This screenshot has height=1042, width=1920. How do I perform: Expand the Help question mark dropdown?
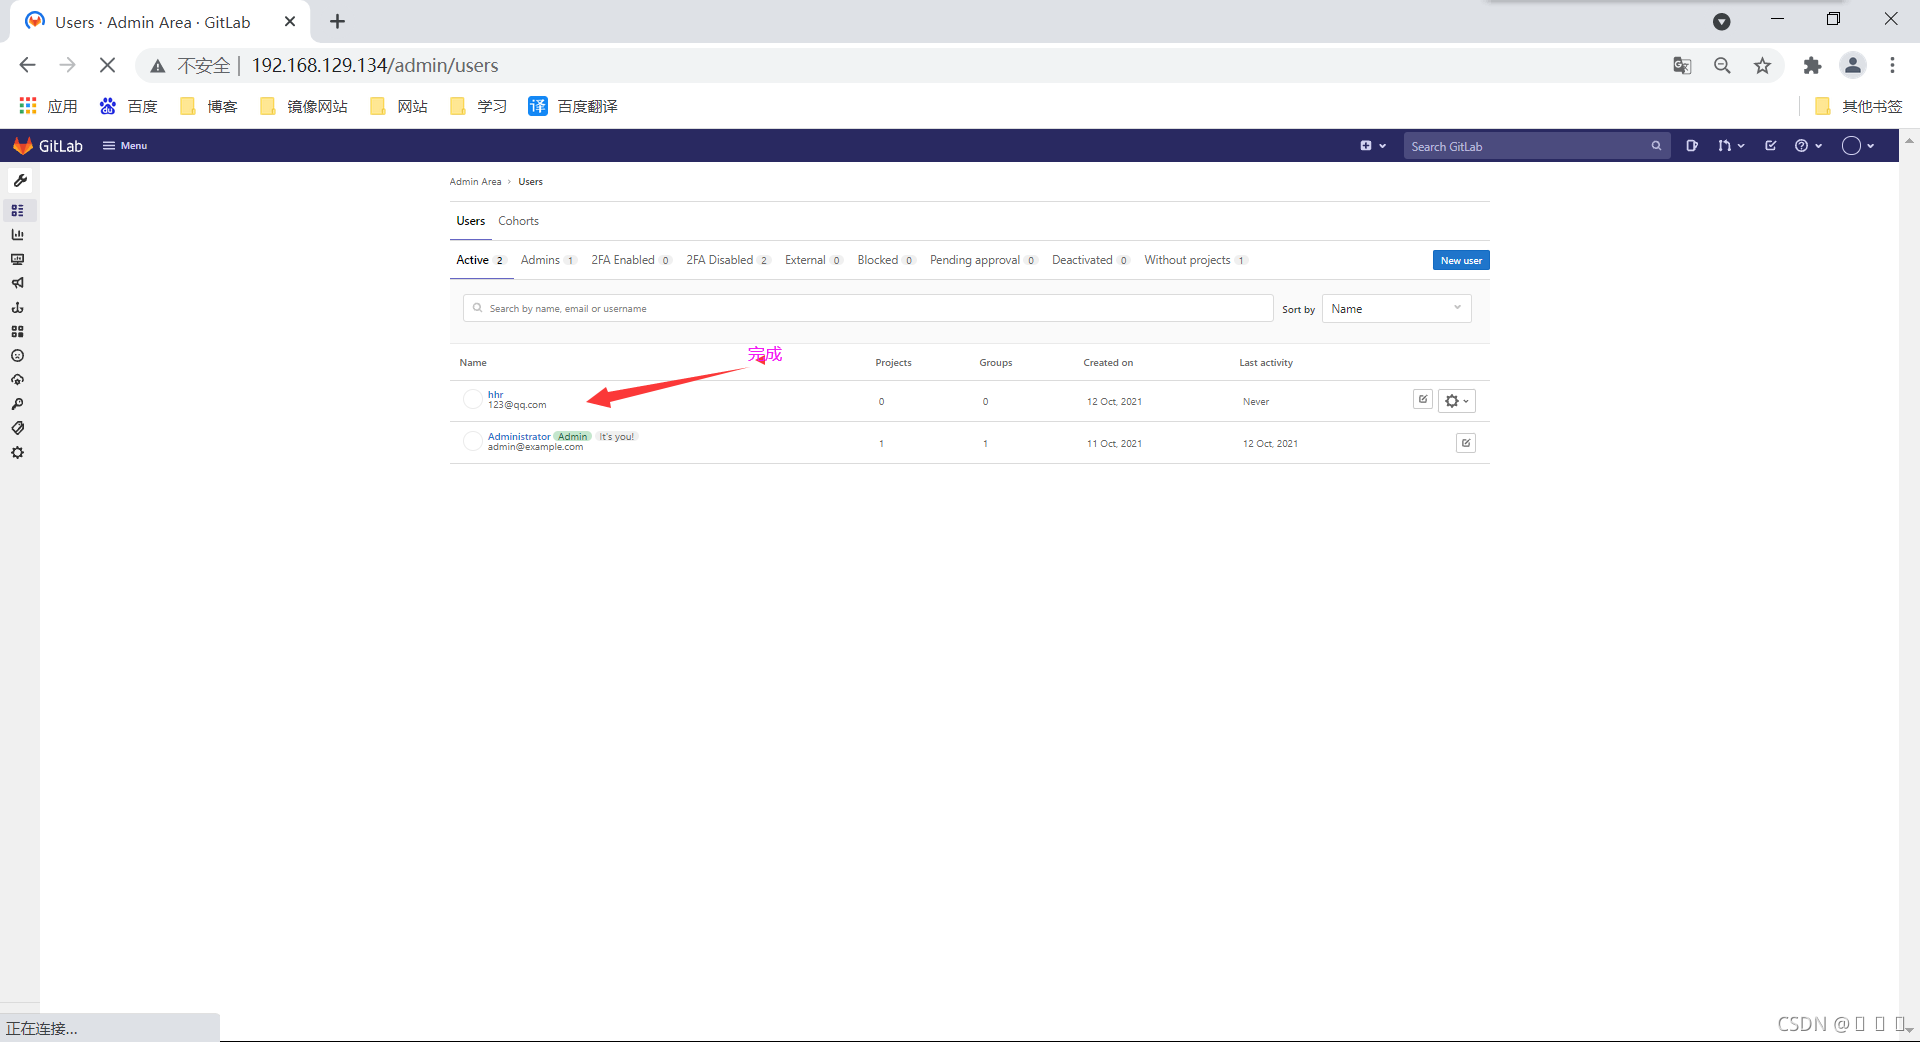click(1808, 146)
